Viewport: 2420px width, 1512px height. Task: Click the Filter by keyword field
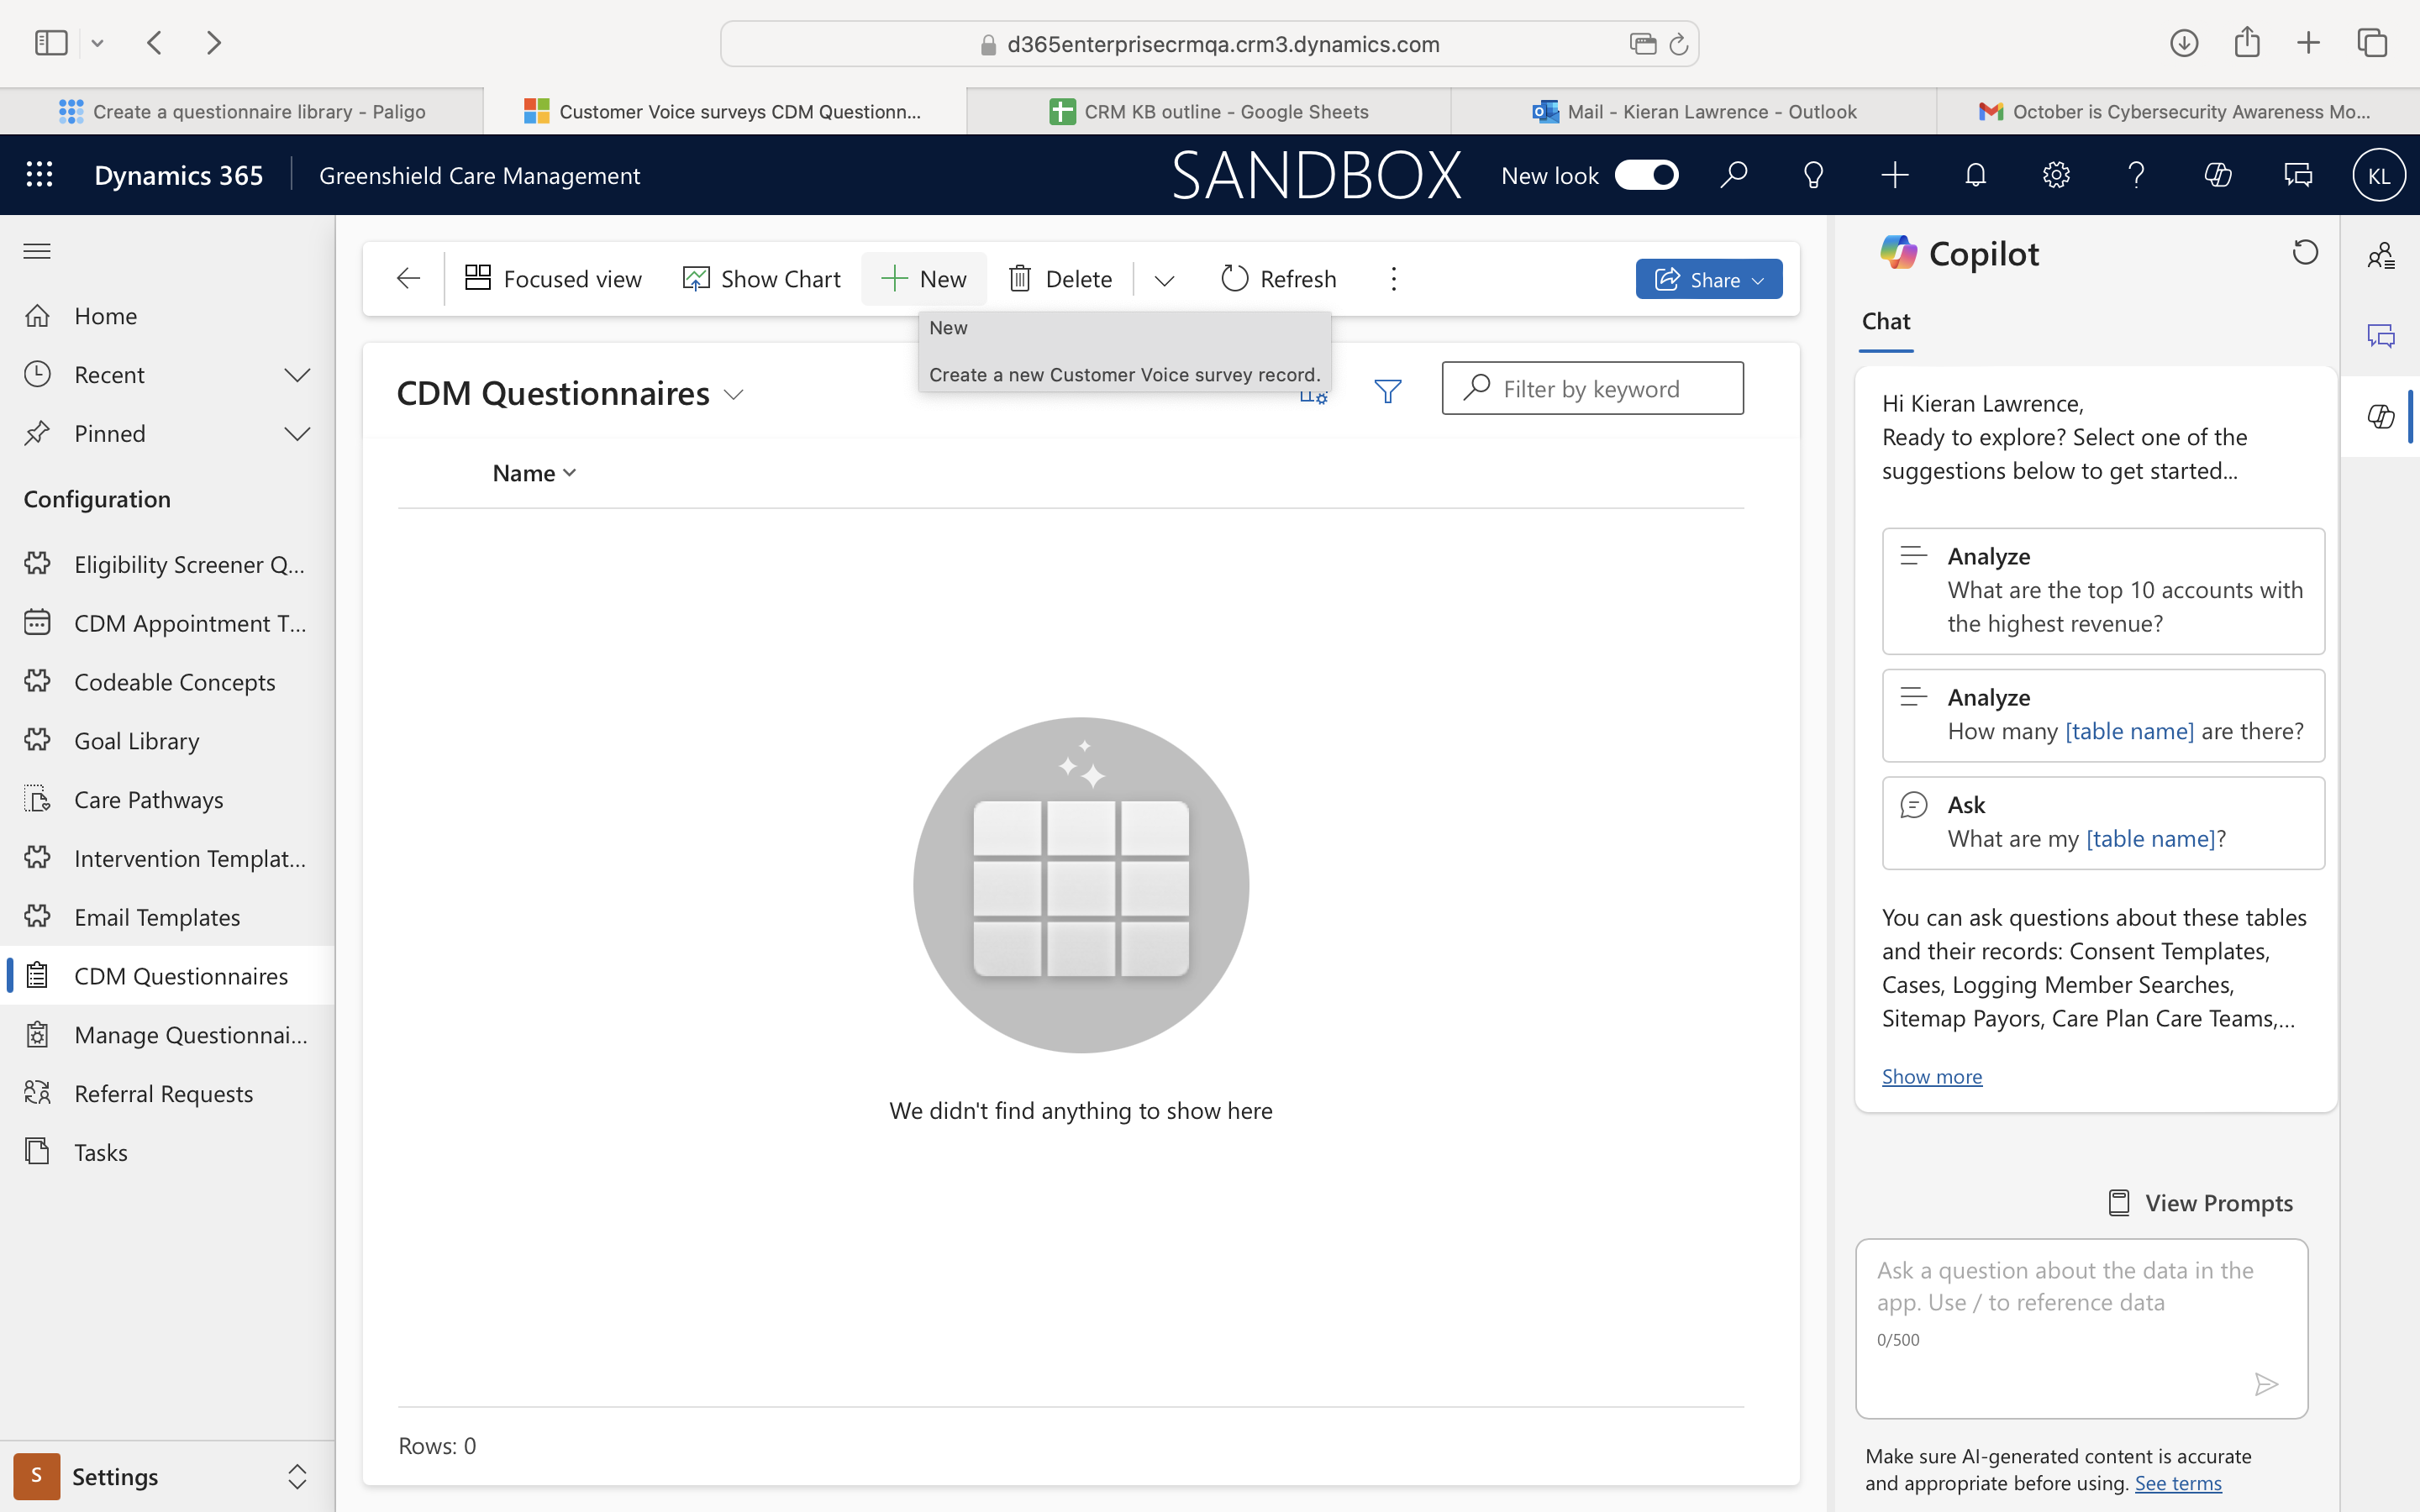[x=1592, y=388]
